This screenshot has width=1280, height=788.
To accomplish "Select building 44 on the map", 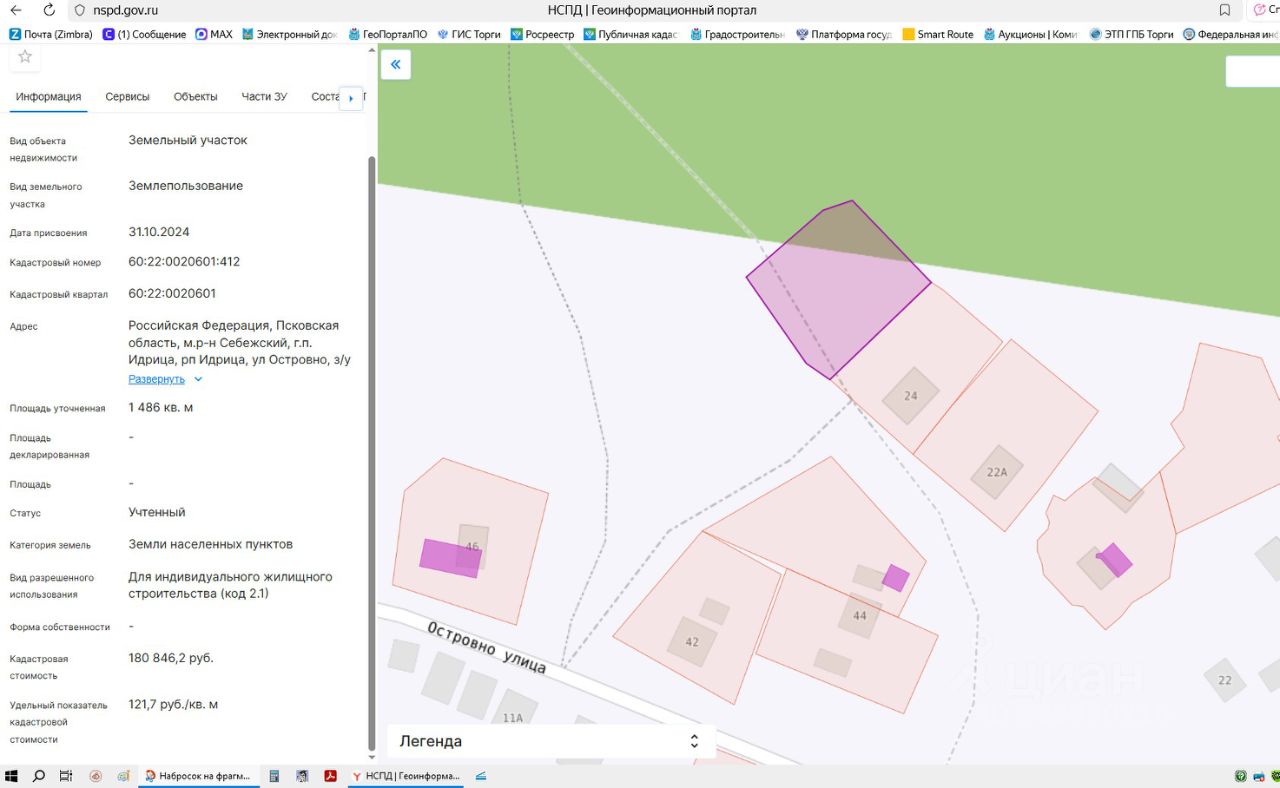I will pyautogui.click(x=859, y=616).
